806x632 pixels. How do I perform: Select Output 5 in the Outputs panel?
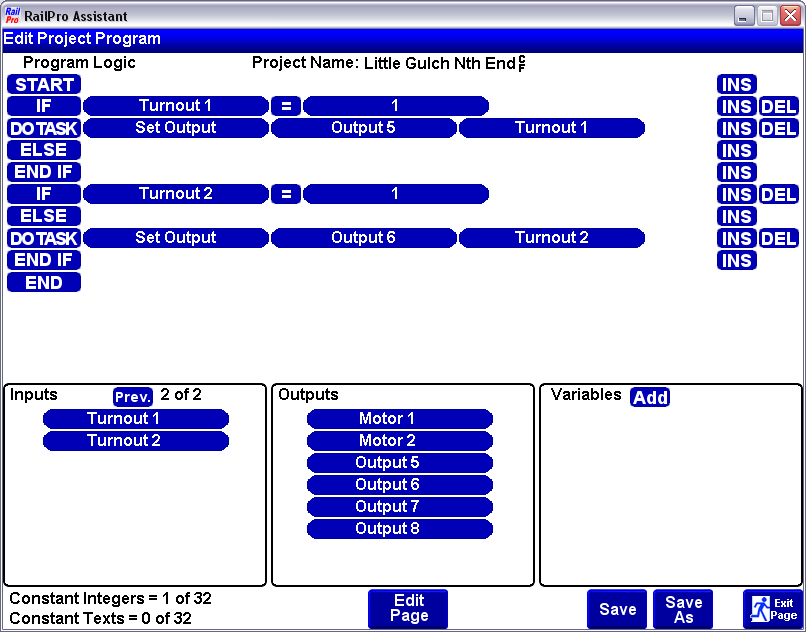[400, 462]
